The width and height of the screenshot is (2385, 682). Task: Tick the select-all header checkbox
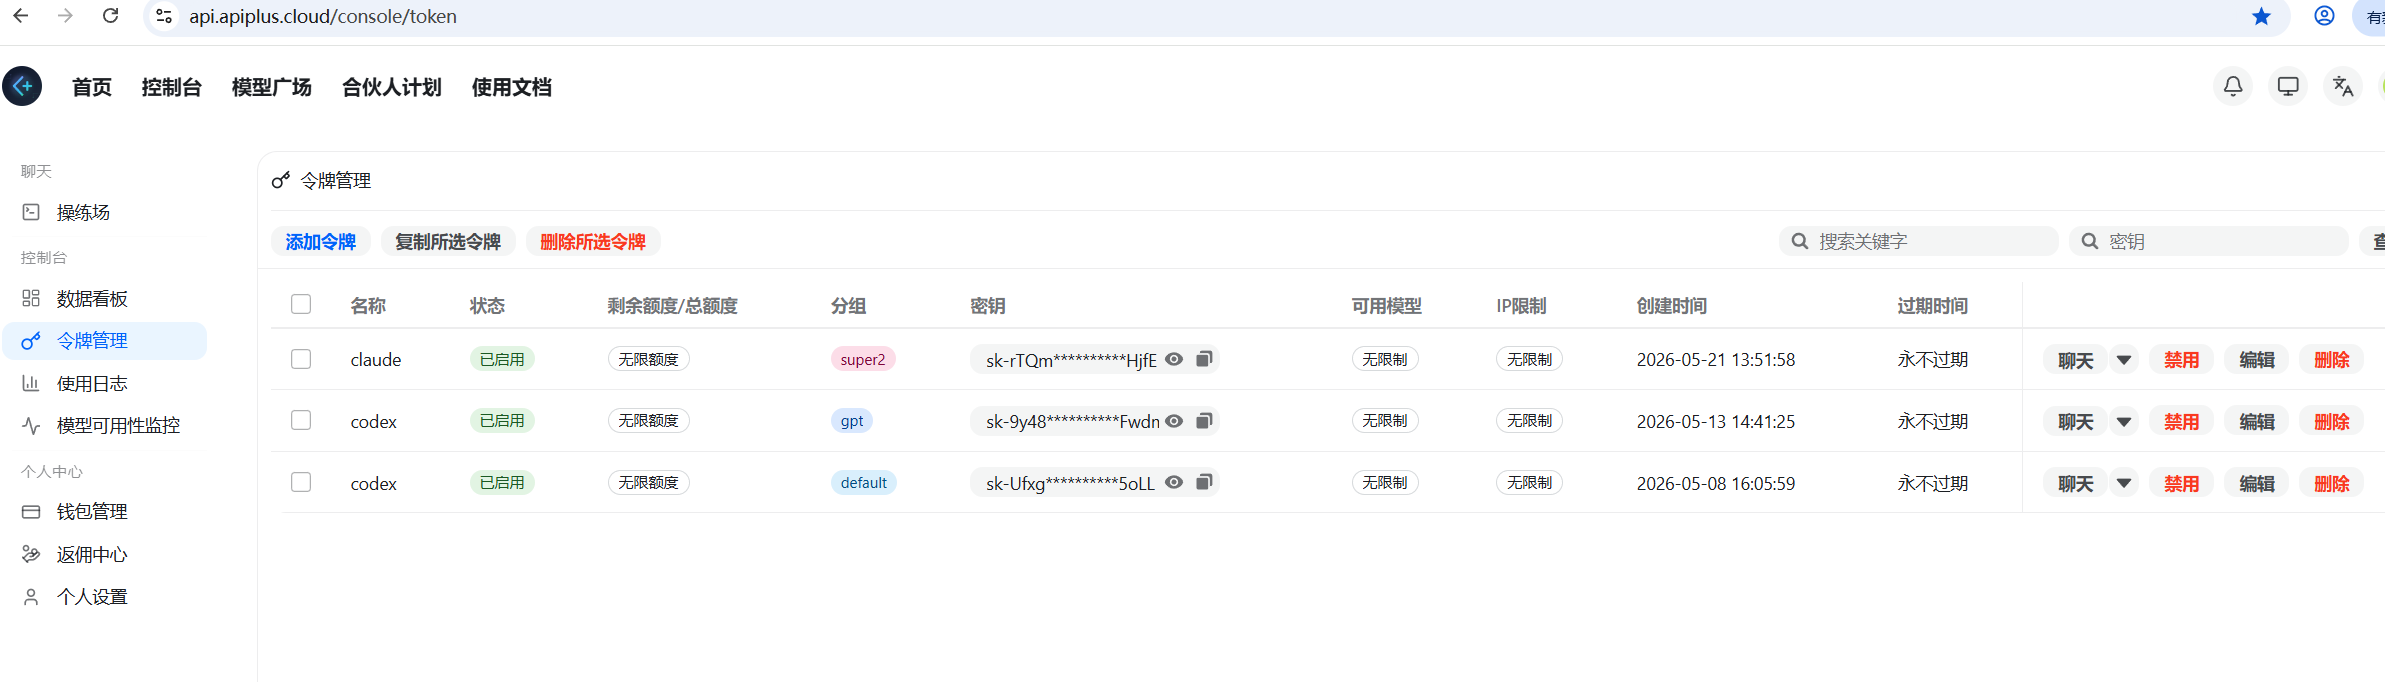301,304
